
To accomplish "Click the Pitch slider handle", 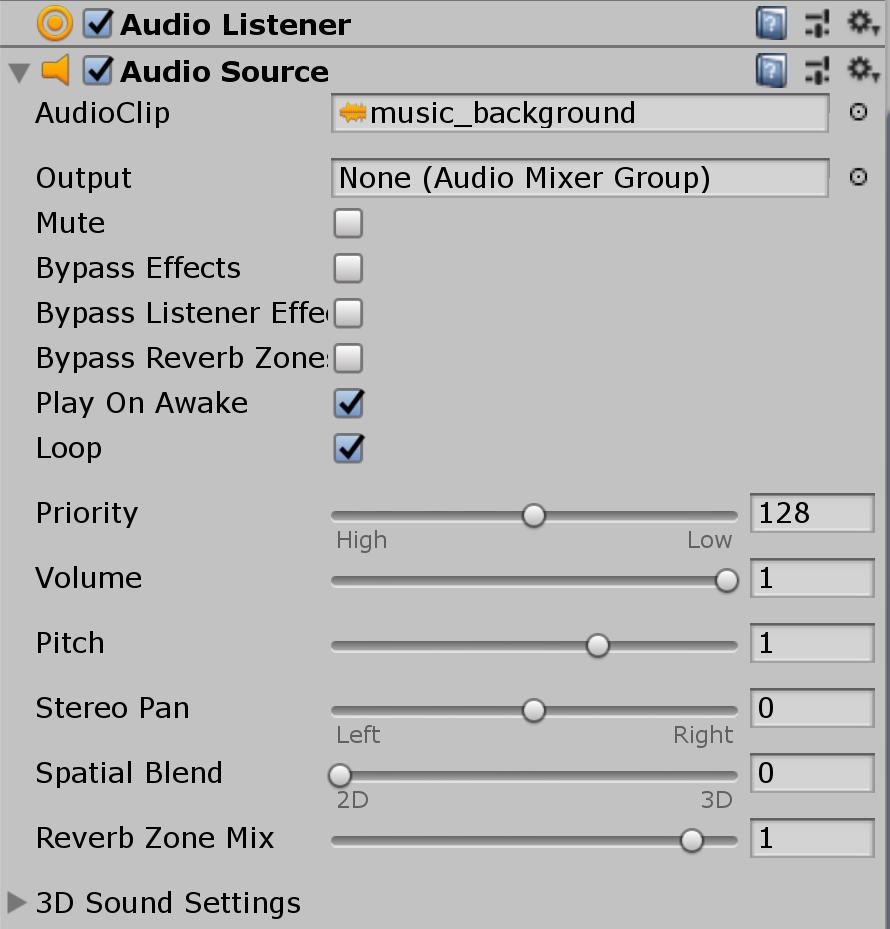I will pos(598,645).
